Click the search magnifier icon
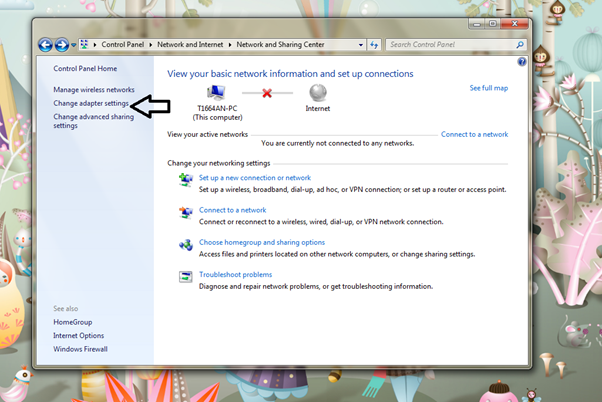Screen dimensions: 602x402 520,45
